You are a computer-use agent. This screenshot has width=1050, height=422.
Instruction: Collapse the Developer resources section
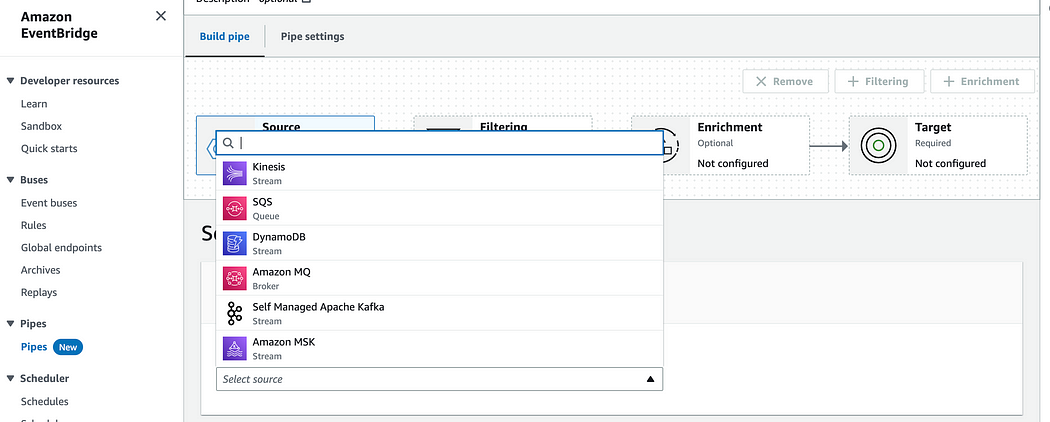tap(11, 80)
